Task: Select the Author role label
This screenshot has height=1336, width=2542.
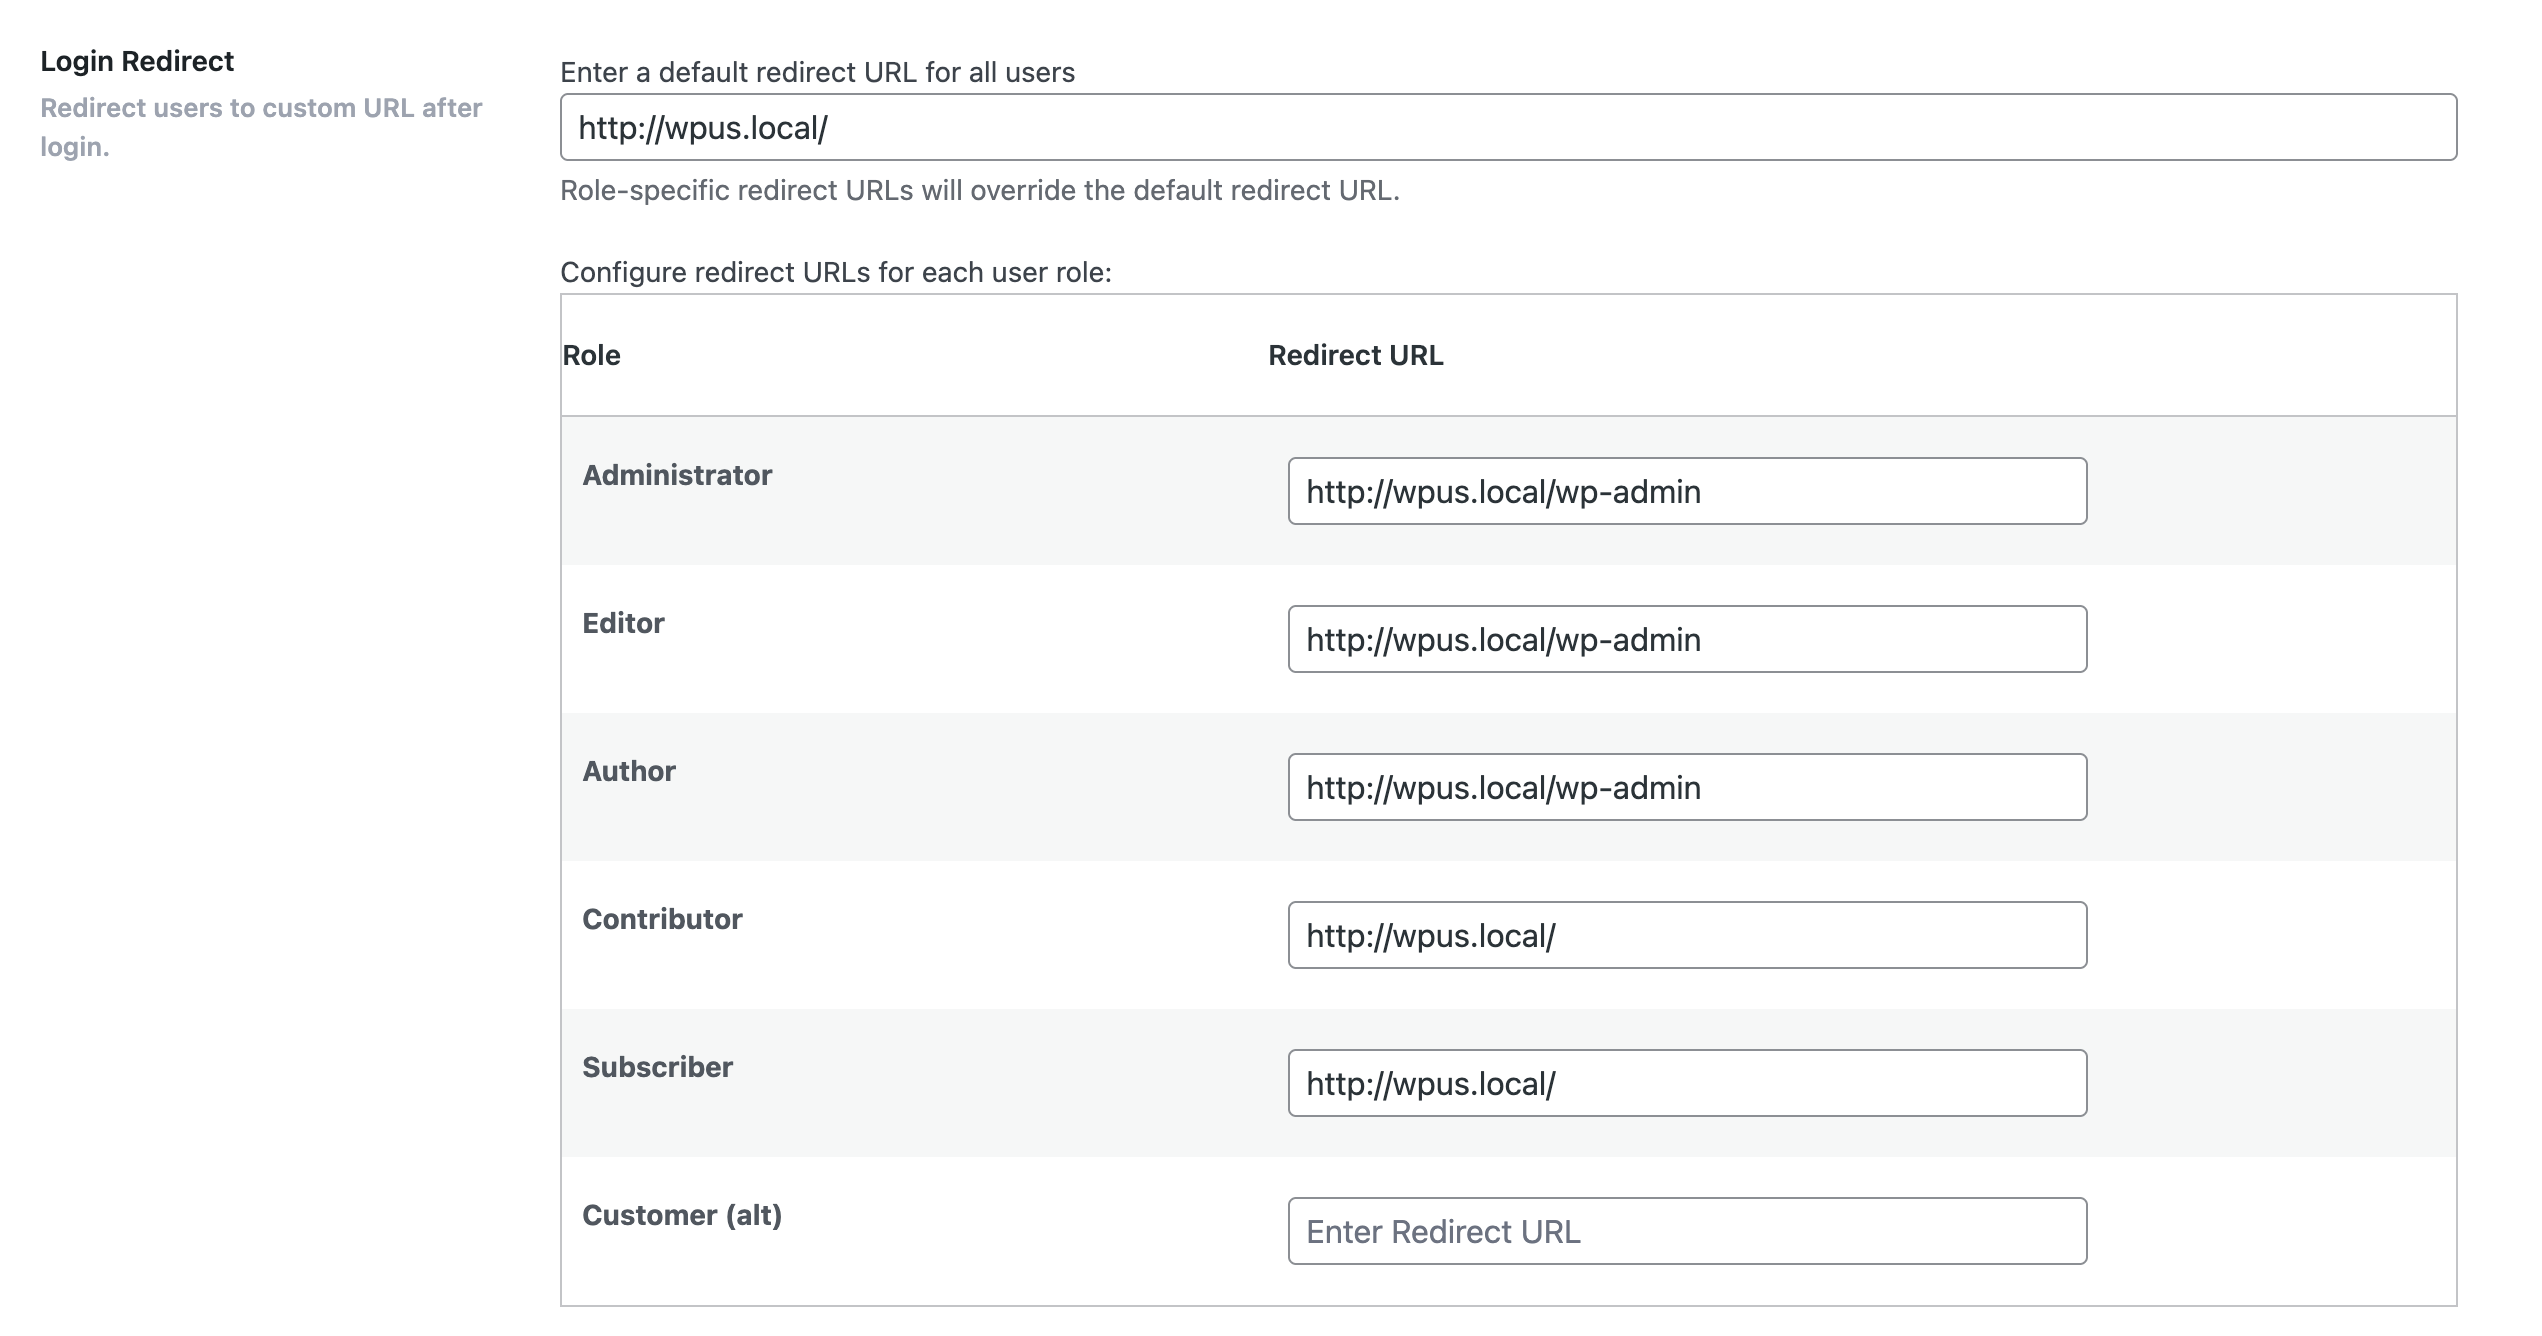Action: point(629,771)
